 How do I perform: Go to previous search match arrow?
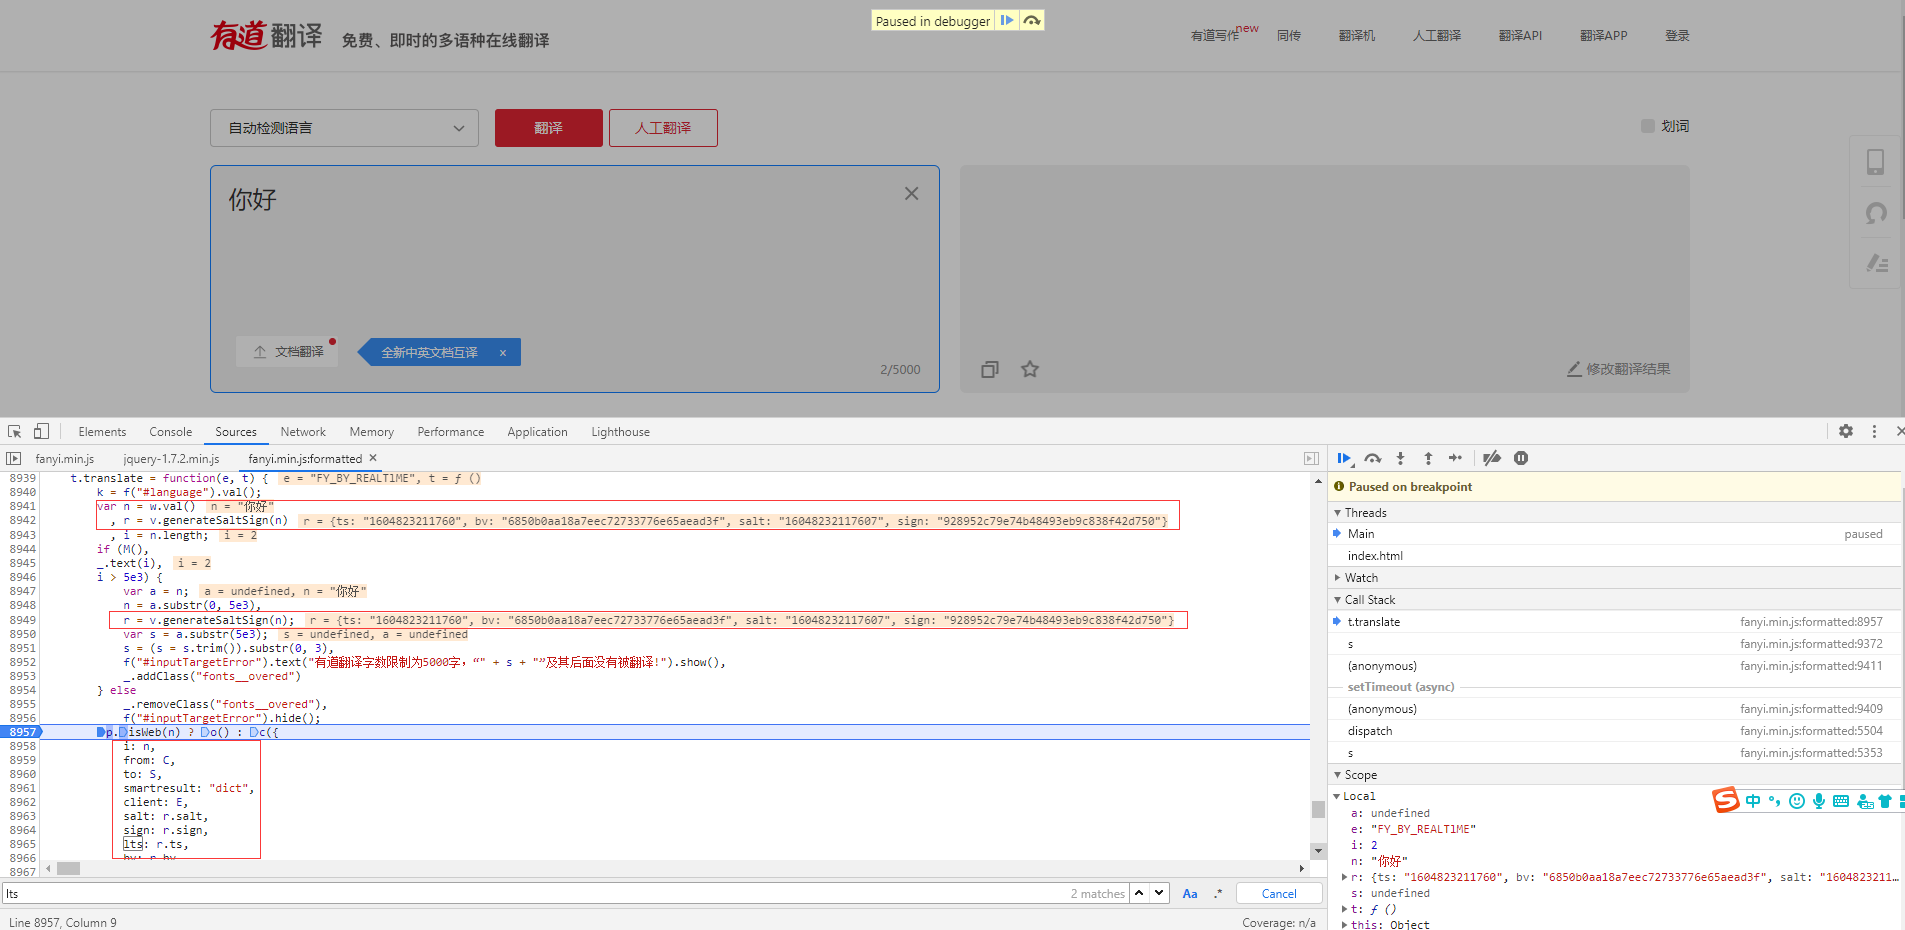[1139, 893]
